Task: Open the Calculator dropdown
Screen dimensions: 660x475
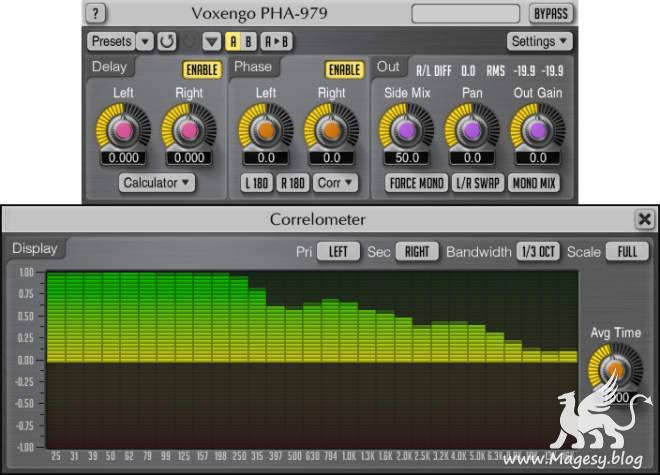Action: coord(157,183)
